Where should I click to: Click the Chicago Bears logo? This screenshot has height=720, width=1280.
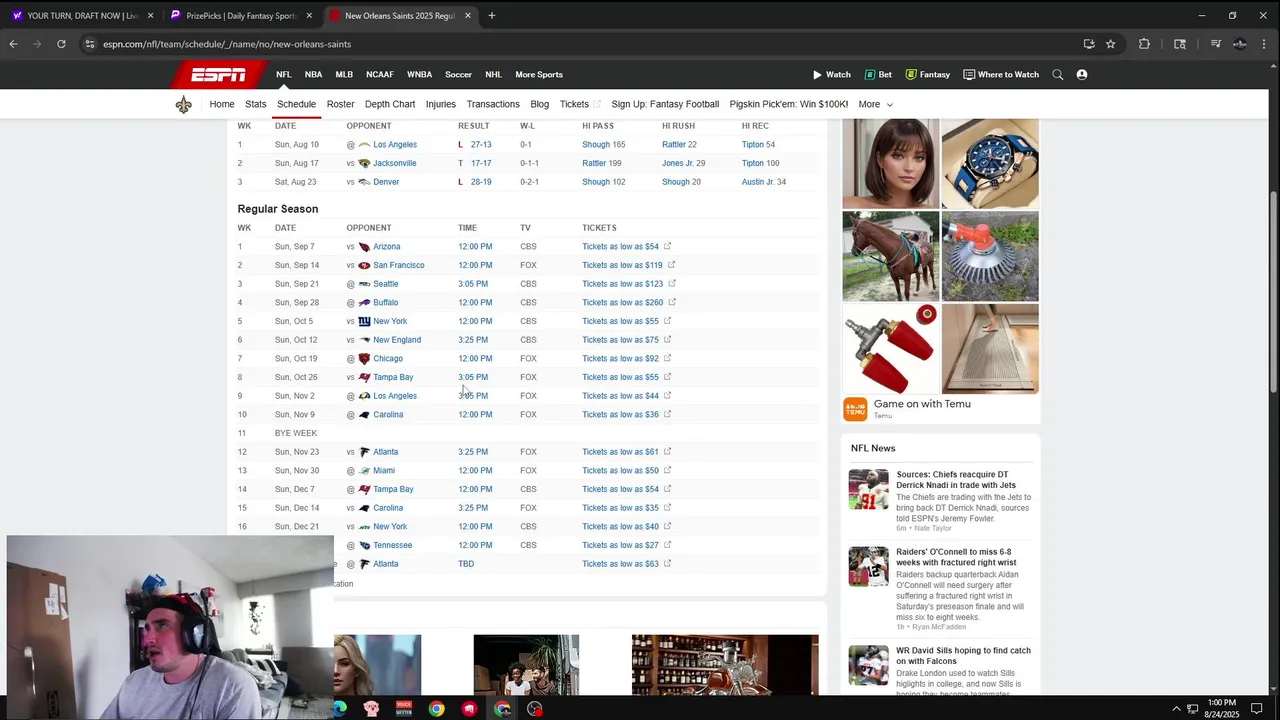tap(364, 359)
